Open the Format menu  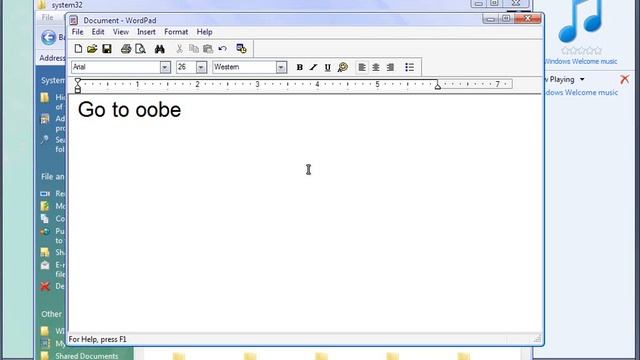pos(176,32)
